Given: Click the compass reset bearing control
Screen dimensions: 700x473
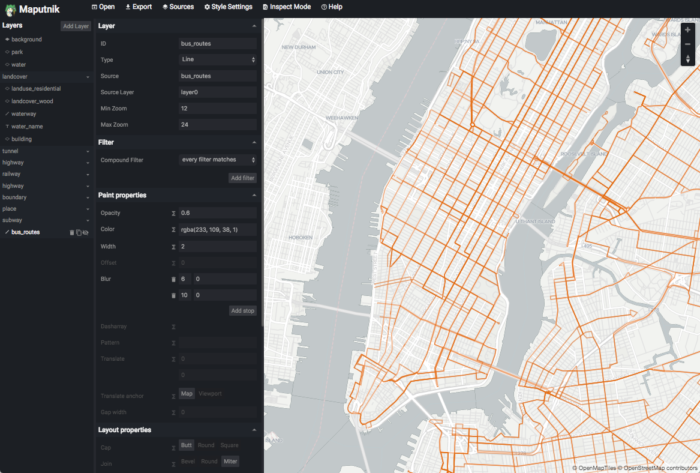Looking at the screenshot, I should coord(688,58).
